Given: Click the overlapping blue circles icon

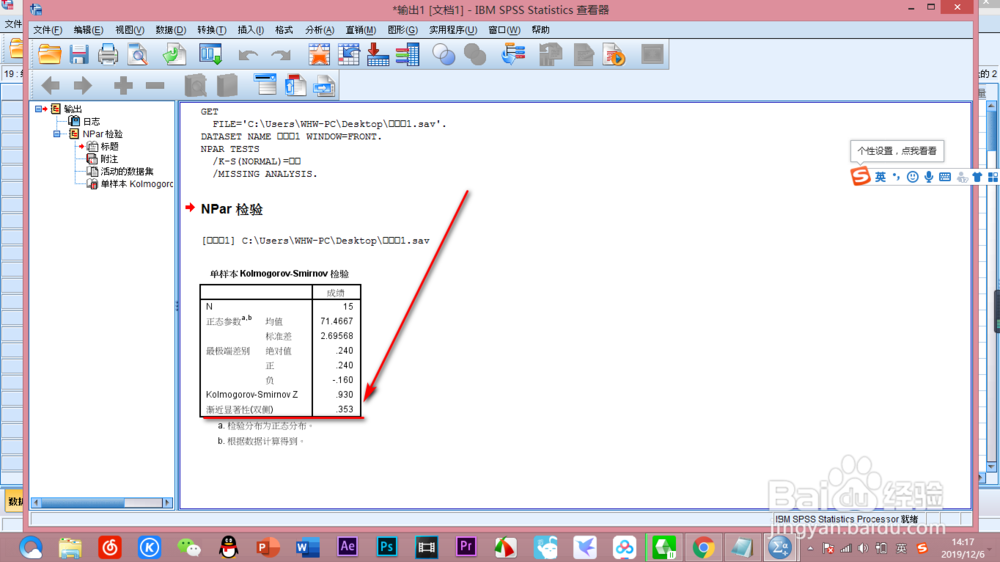Looking at the screenshot, I should (x=444, y=54).
